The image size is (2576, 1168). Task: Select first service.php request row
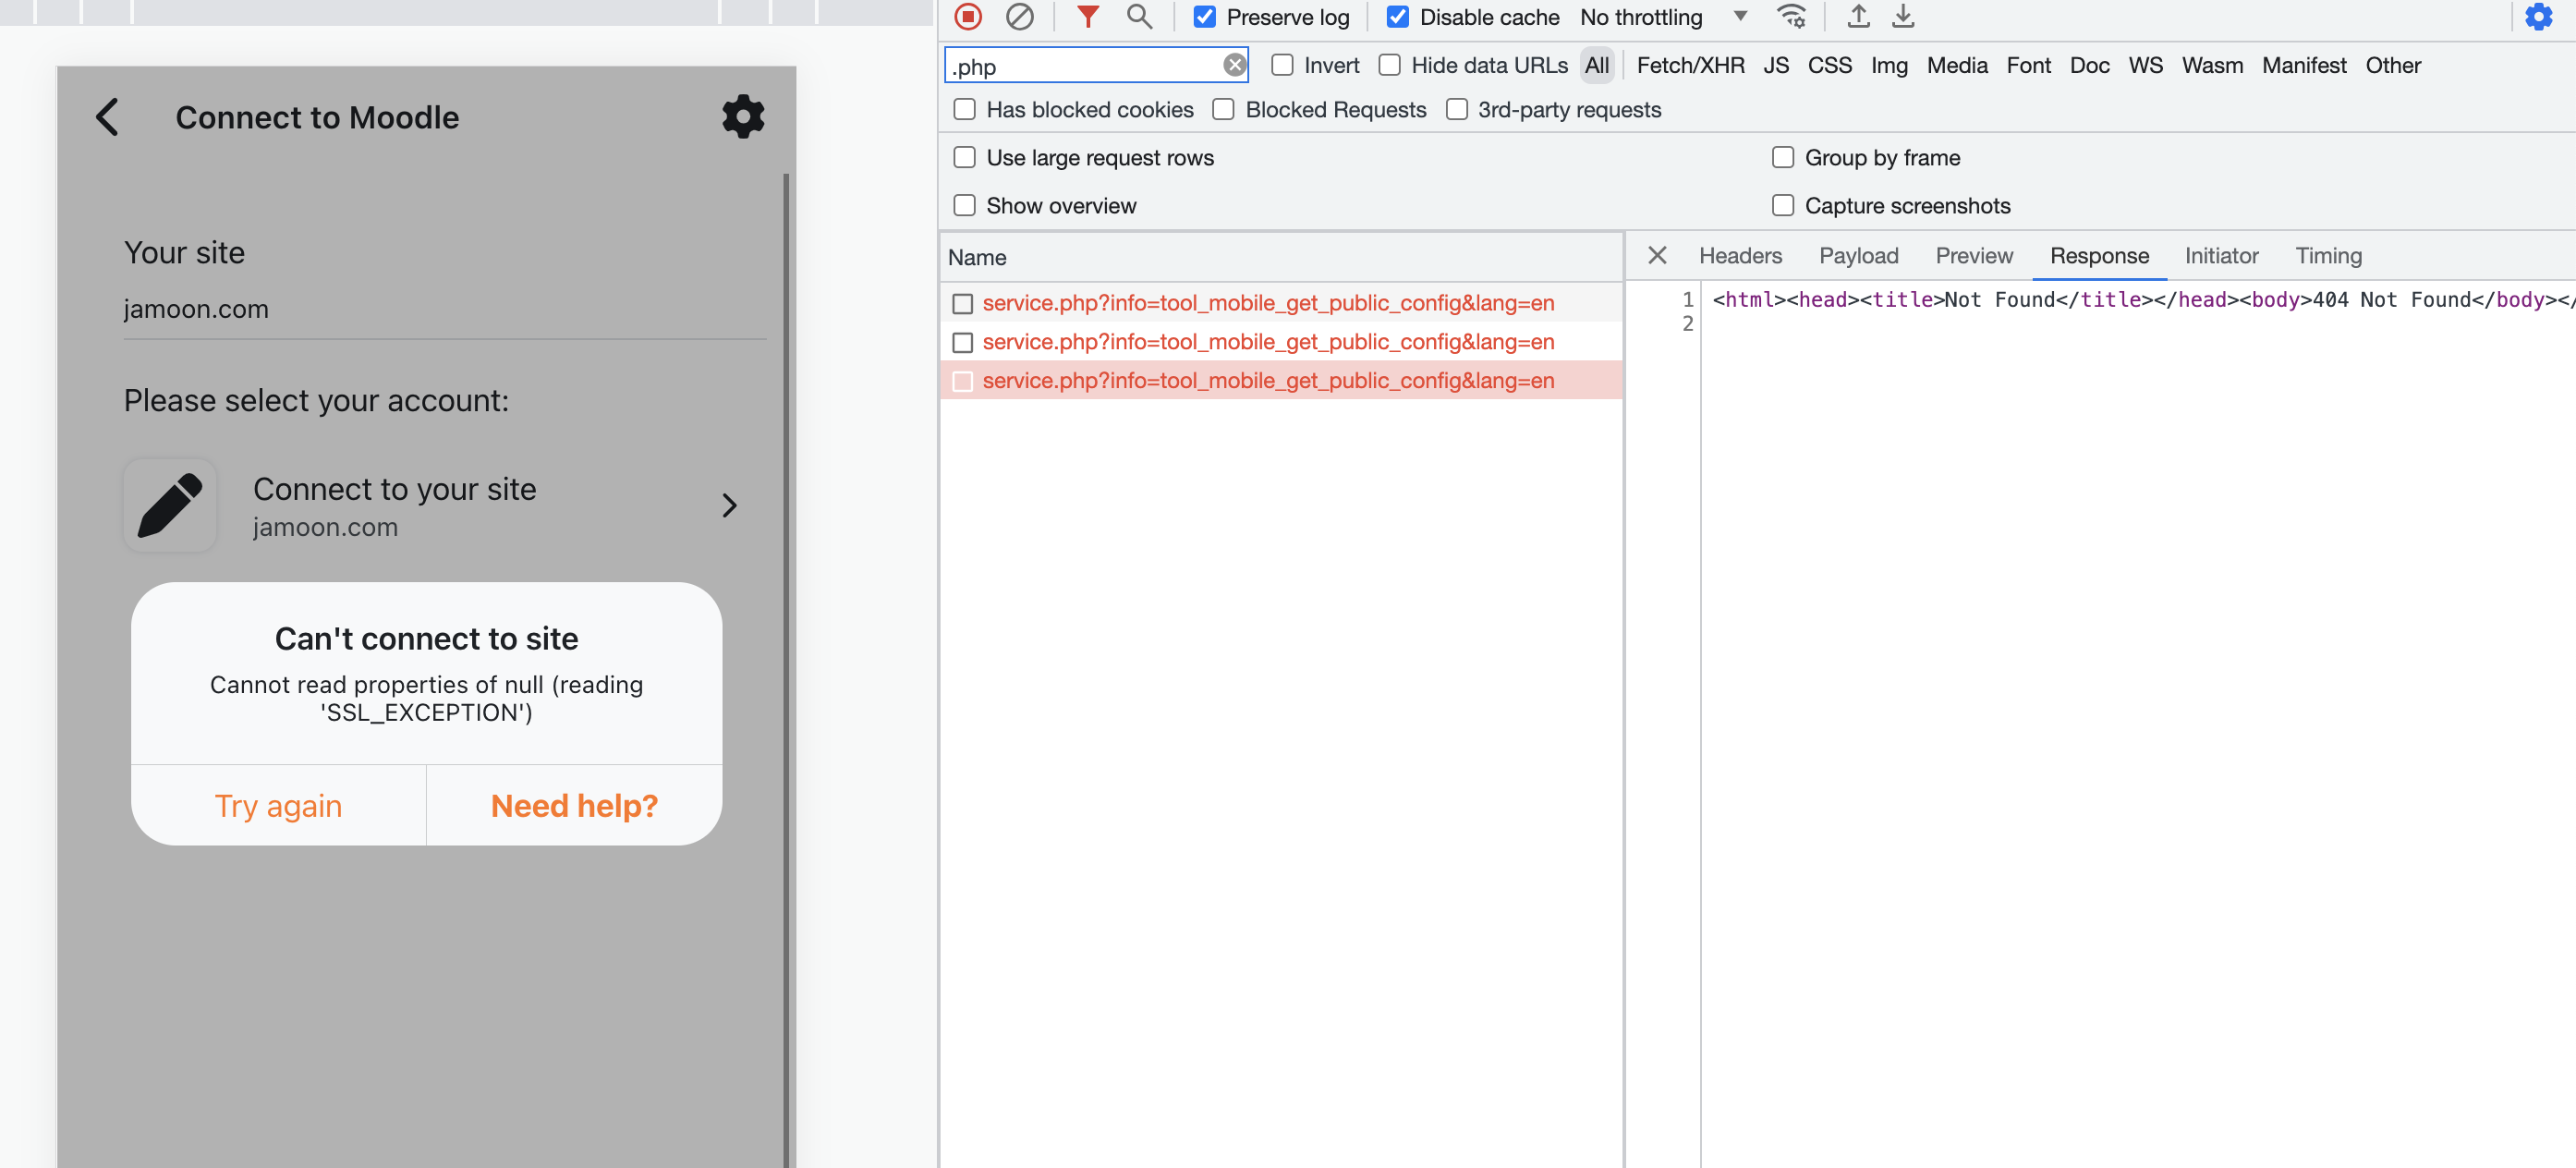pyautogui.click(x=1280, y=303)
